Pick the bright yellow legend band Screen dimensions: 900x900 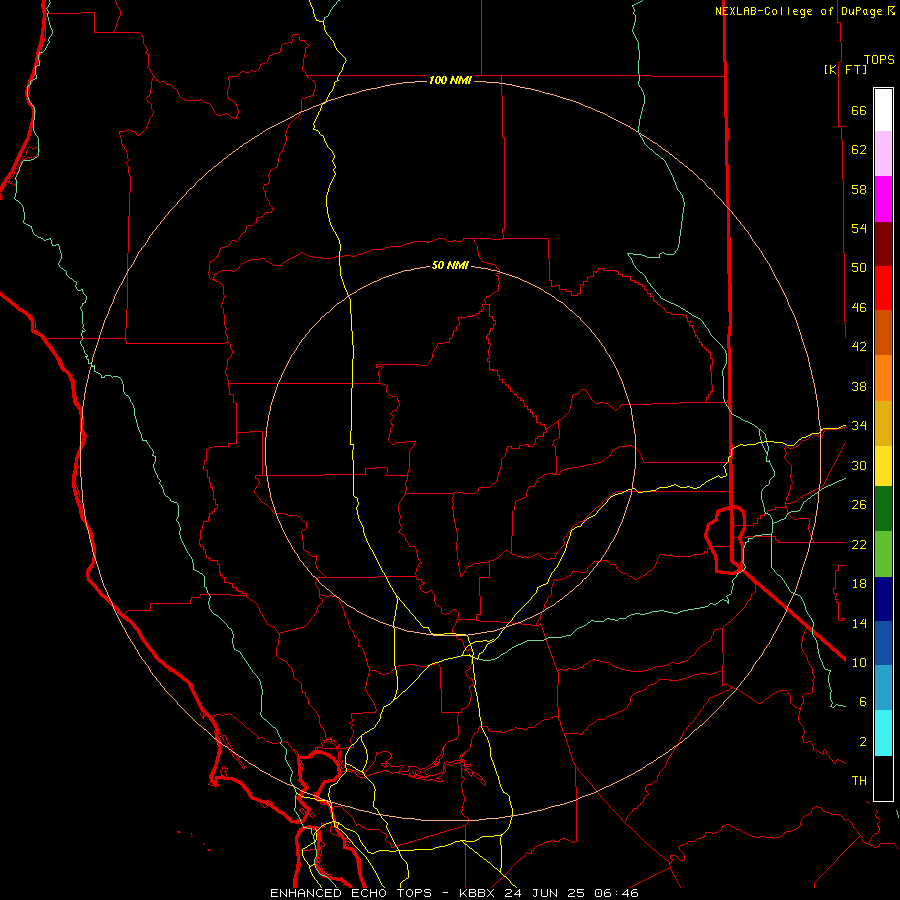(883, 466)
